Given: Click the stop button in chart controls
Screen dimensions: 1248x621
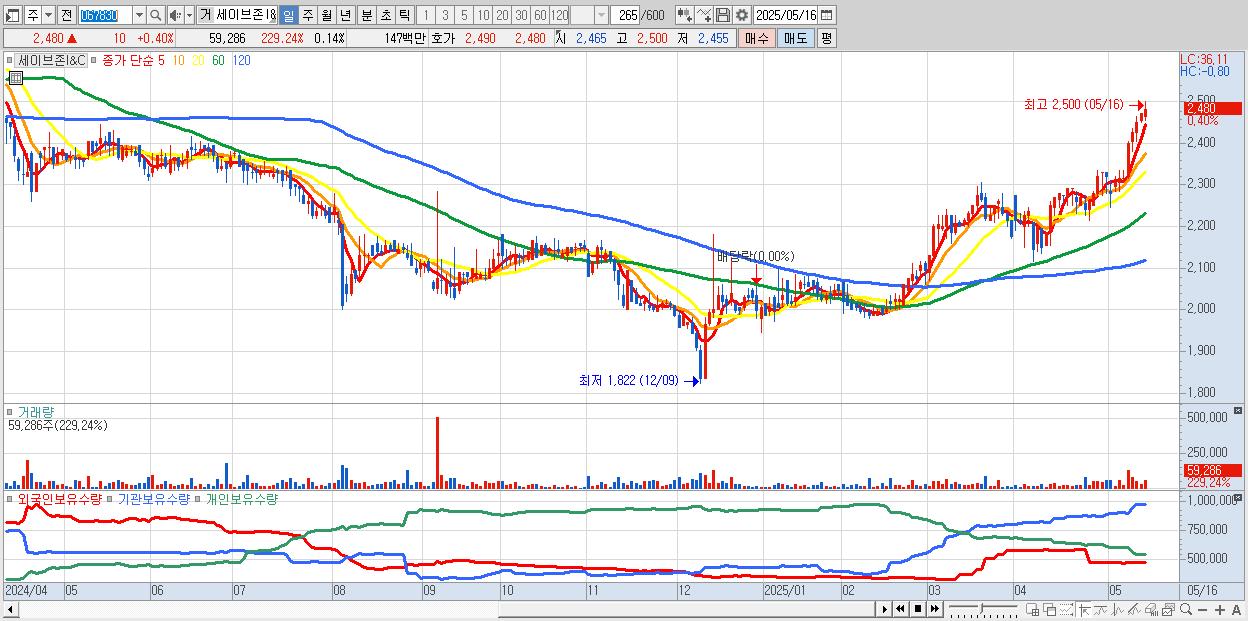Looking at the screenshot, I should 918,609.
